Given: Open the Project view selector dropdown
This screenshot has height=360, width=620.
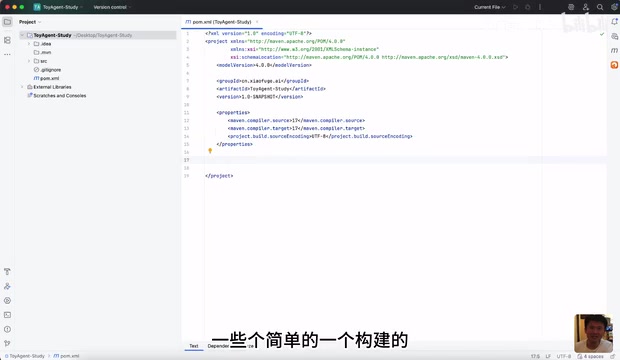Looking at the screenshot, I should click(x=30, y=22).
